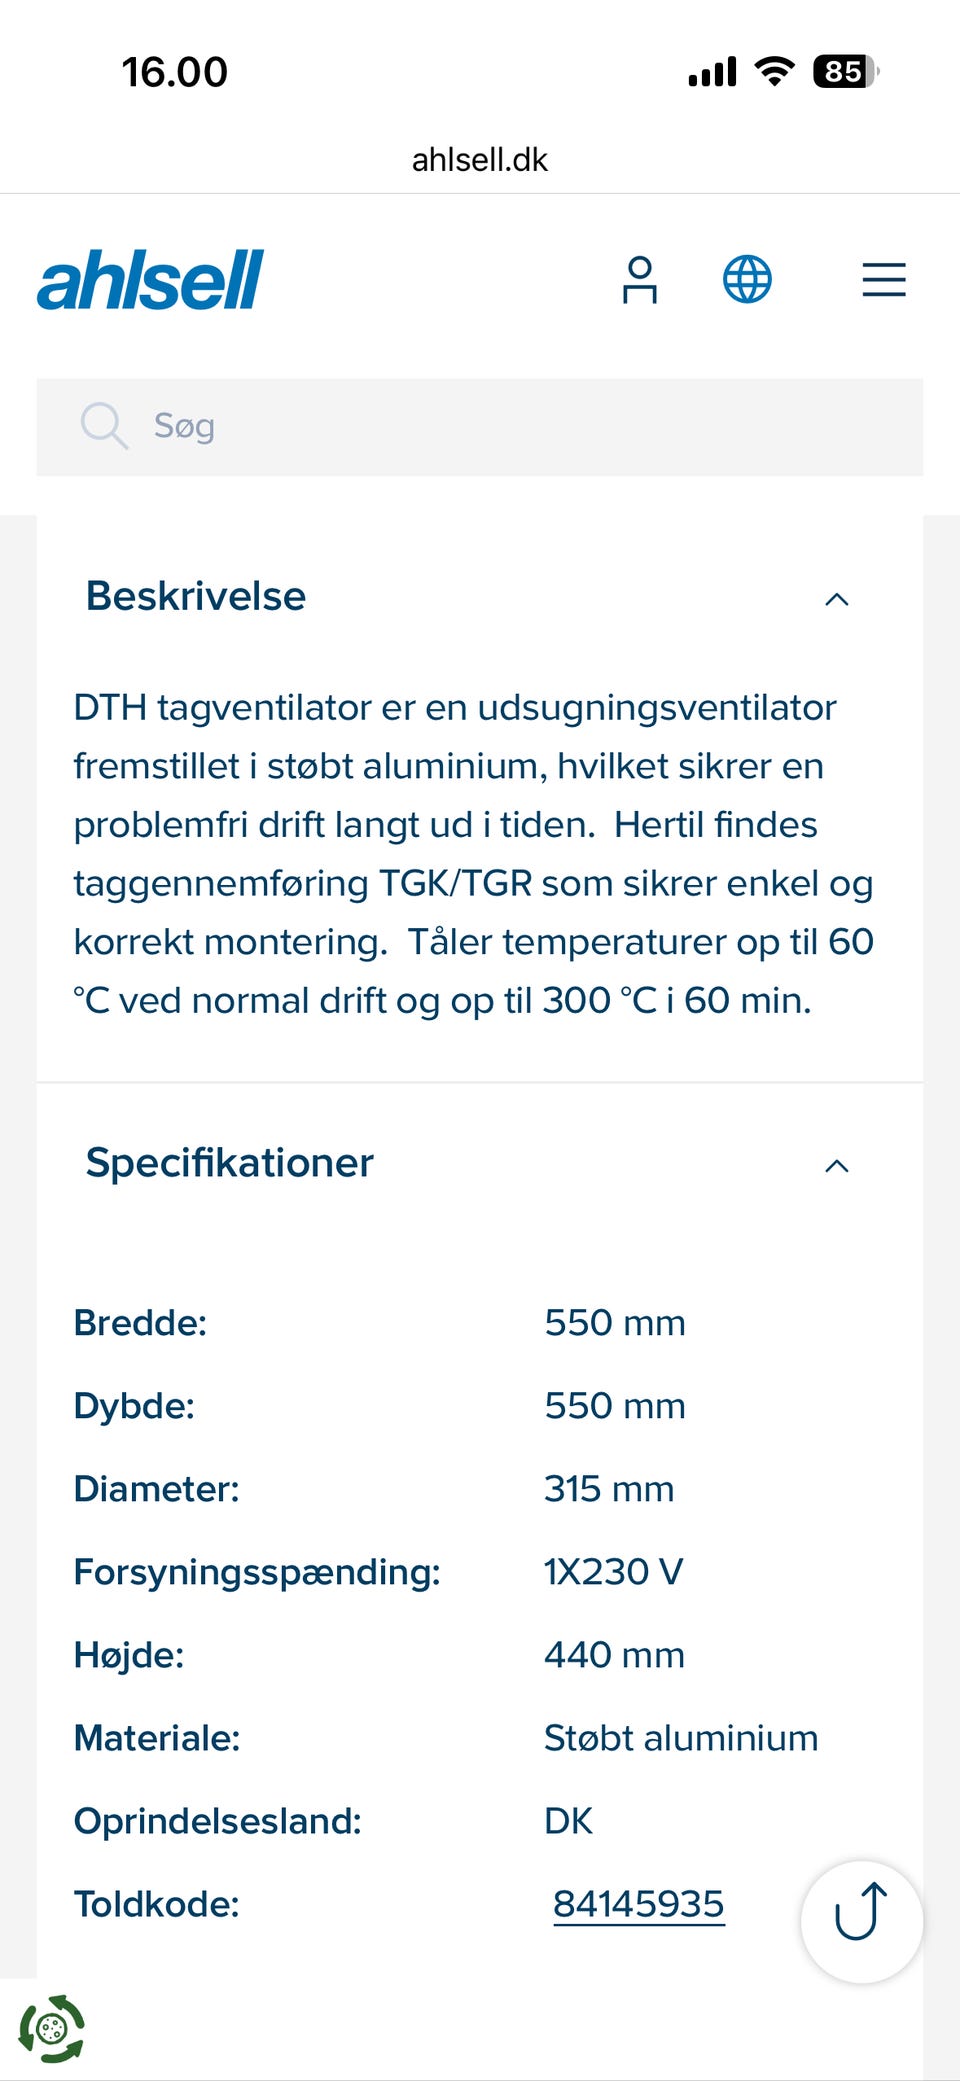Click the Specifikationer section heading
This screenshot has height=2081, width=960.
click(x=230, y=1163)
